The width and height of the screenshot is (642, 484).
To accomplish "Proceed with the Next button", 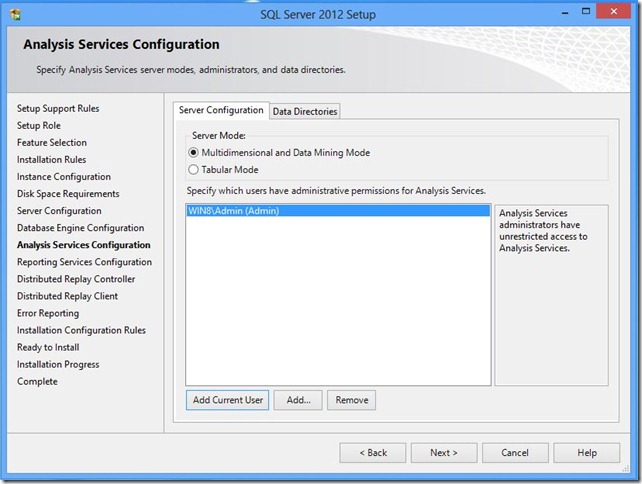I will click(x=444, y=453).
